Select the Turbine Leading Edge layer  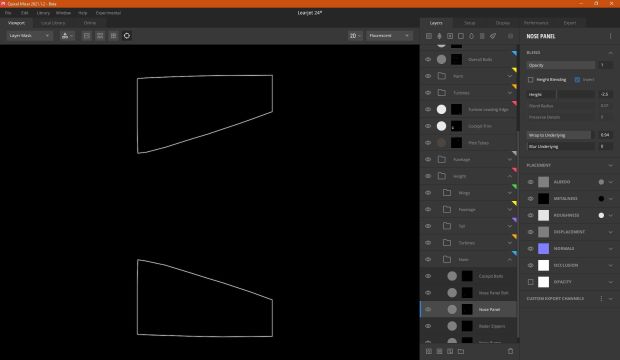click(469, 109)
